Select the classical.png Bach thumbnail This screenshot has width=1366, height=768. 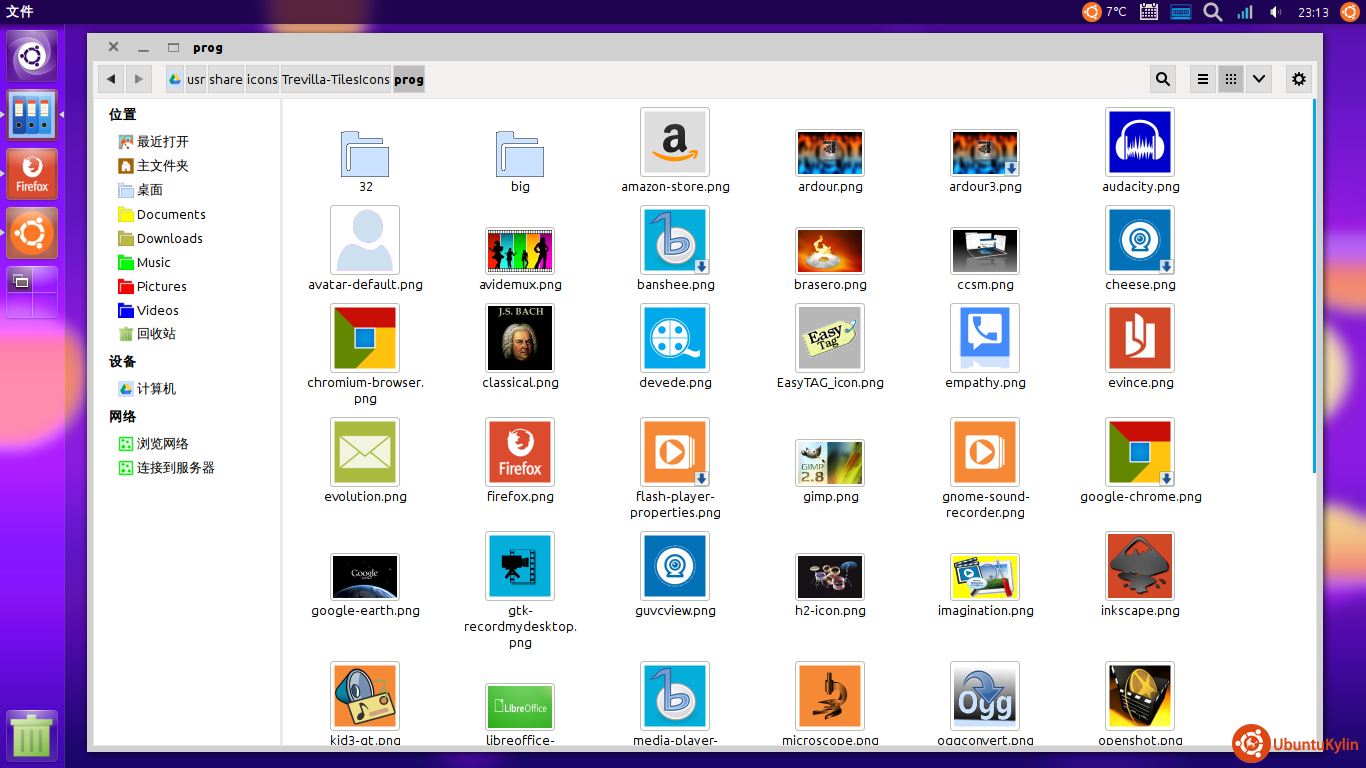[520, 338]
